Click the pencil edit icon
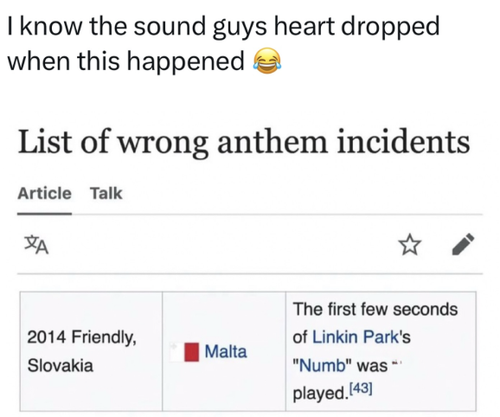500x417 pixels. (x=463, y=244)
